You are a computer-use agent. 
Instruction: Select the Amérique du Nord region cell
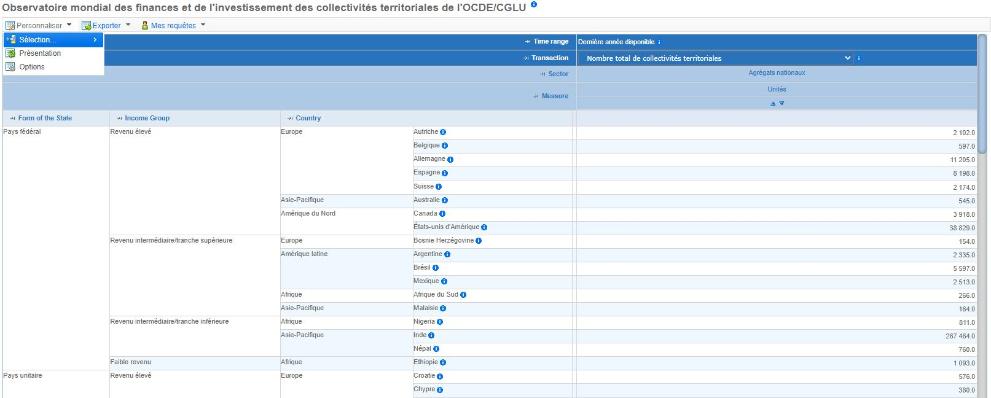pyautogui.click(x=309, y=214)
